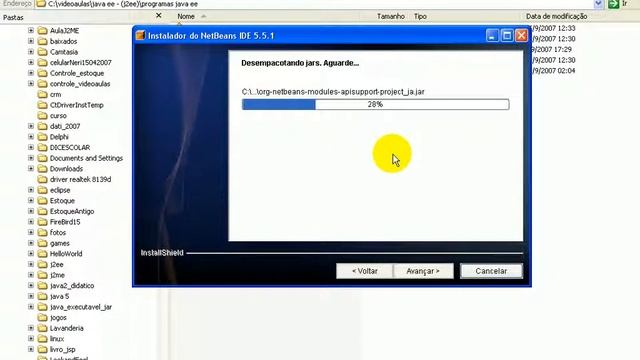Select the Downloads folder label
The width and height of the screenshot is (640, 360).
coord(66,169)
